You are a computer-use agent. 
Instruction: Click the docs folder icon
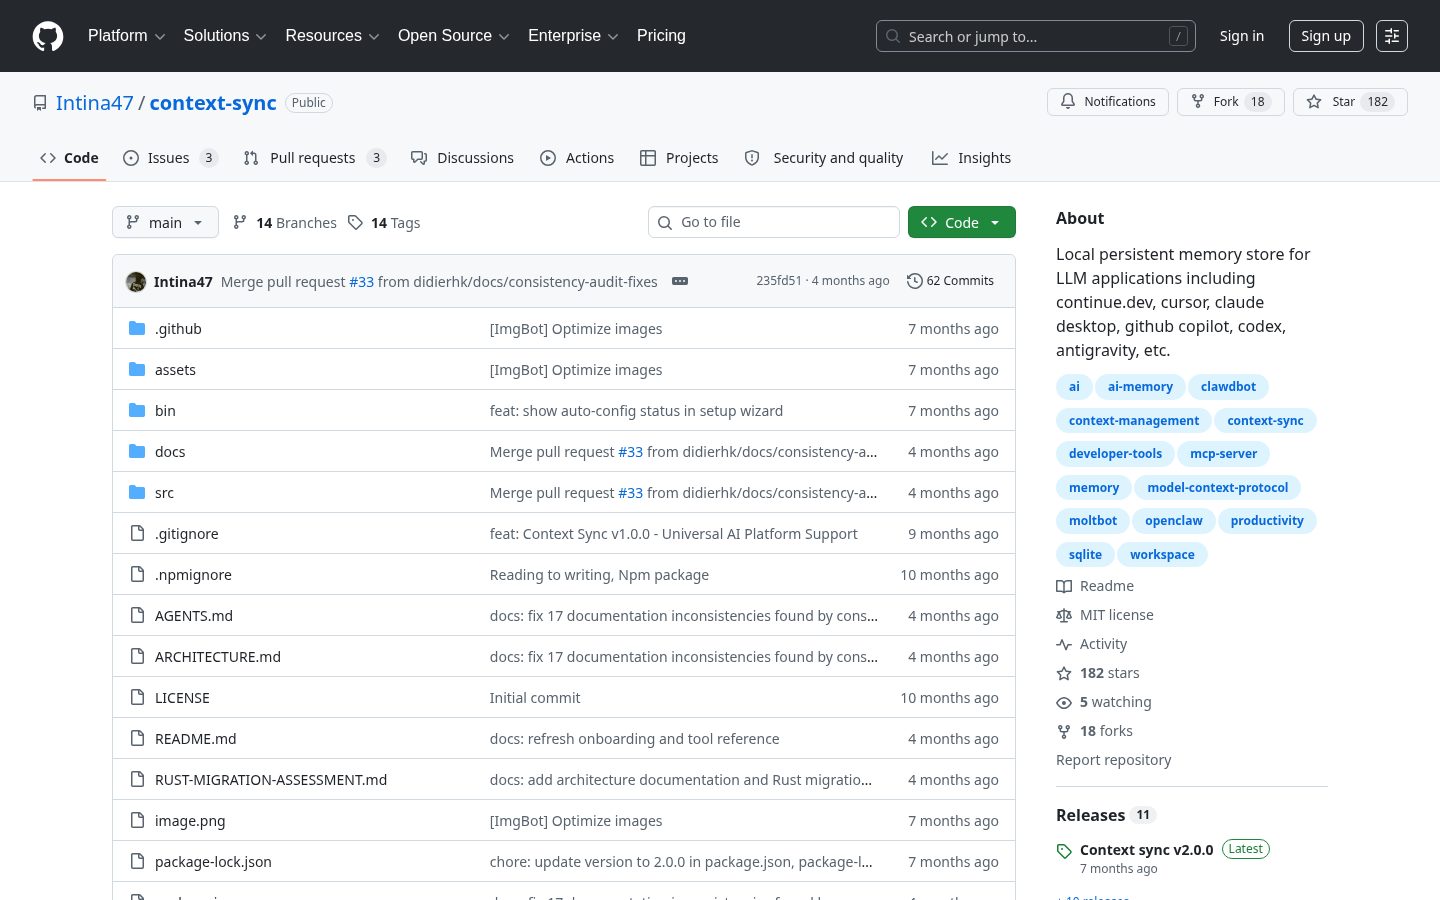(x=137, y=451)
